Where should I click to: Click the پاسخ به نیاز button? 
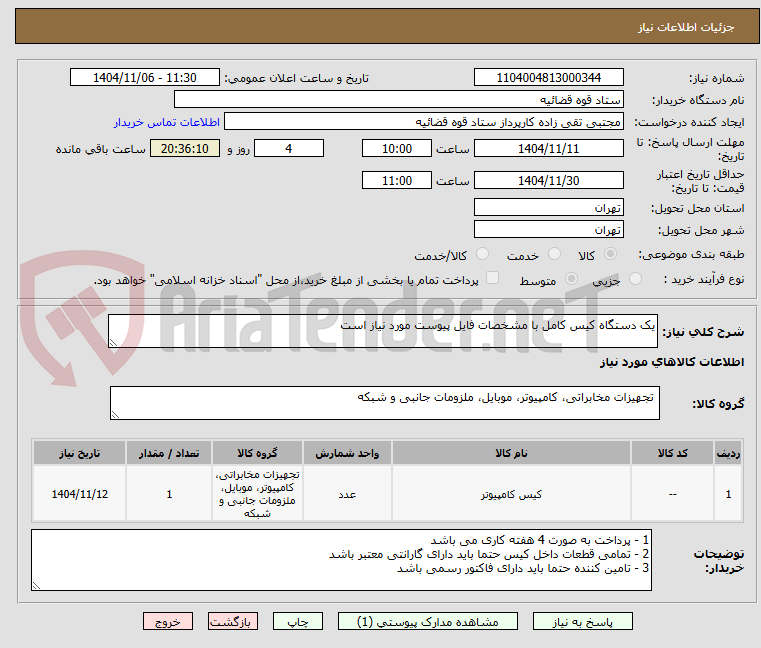click(x=582, y=621)
